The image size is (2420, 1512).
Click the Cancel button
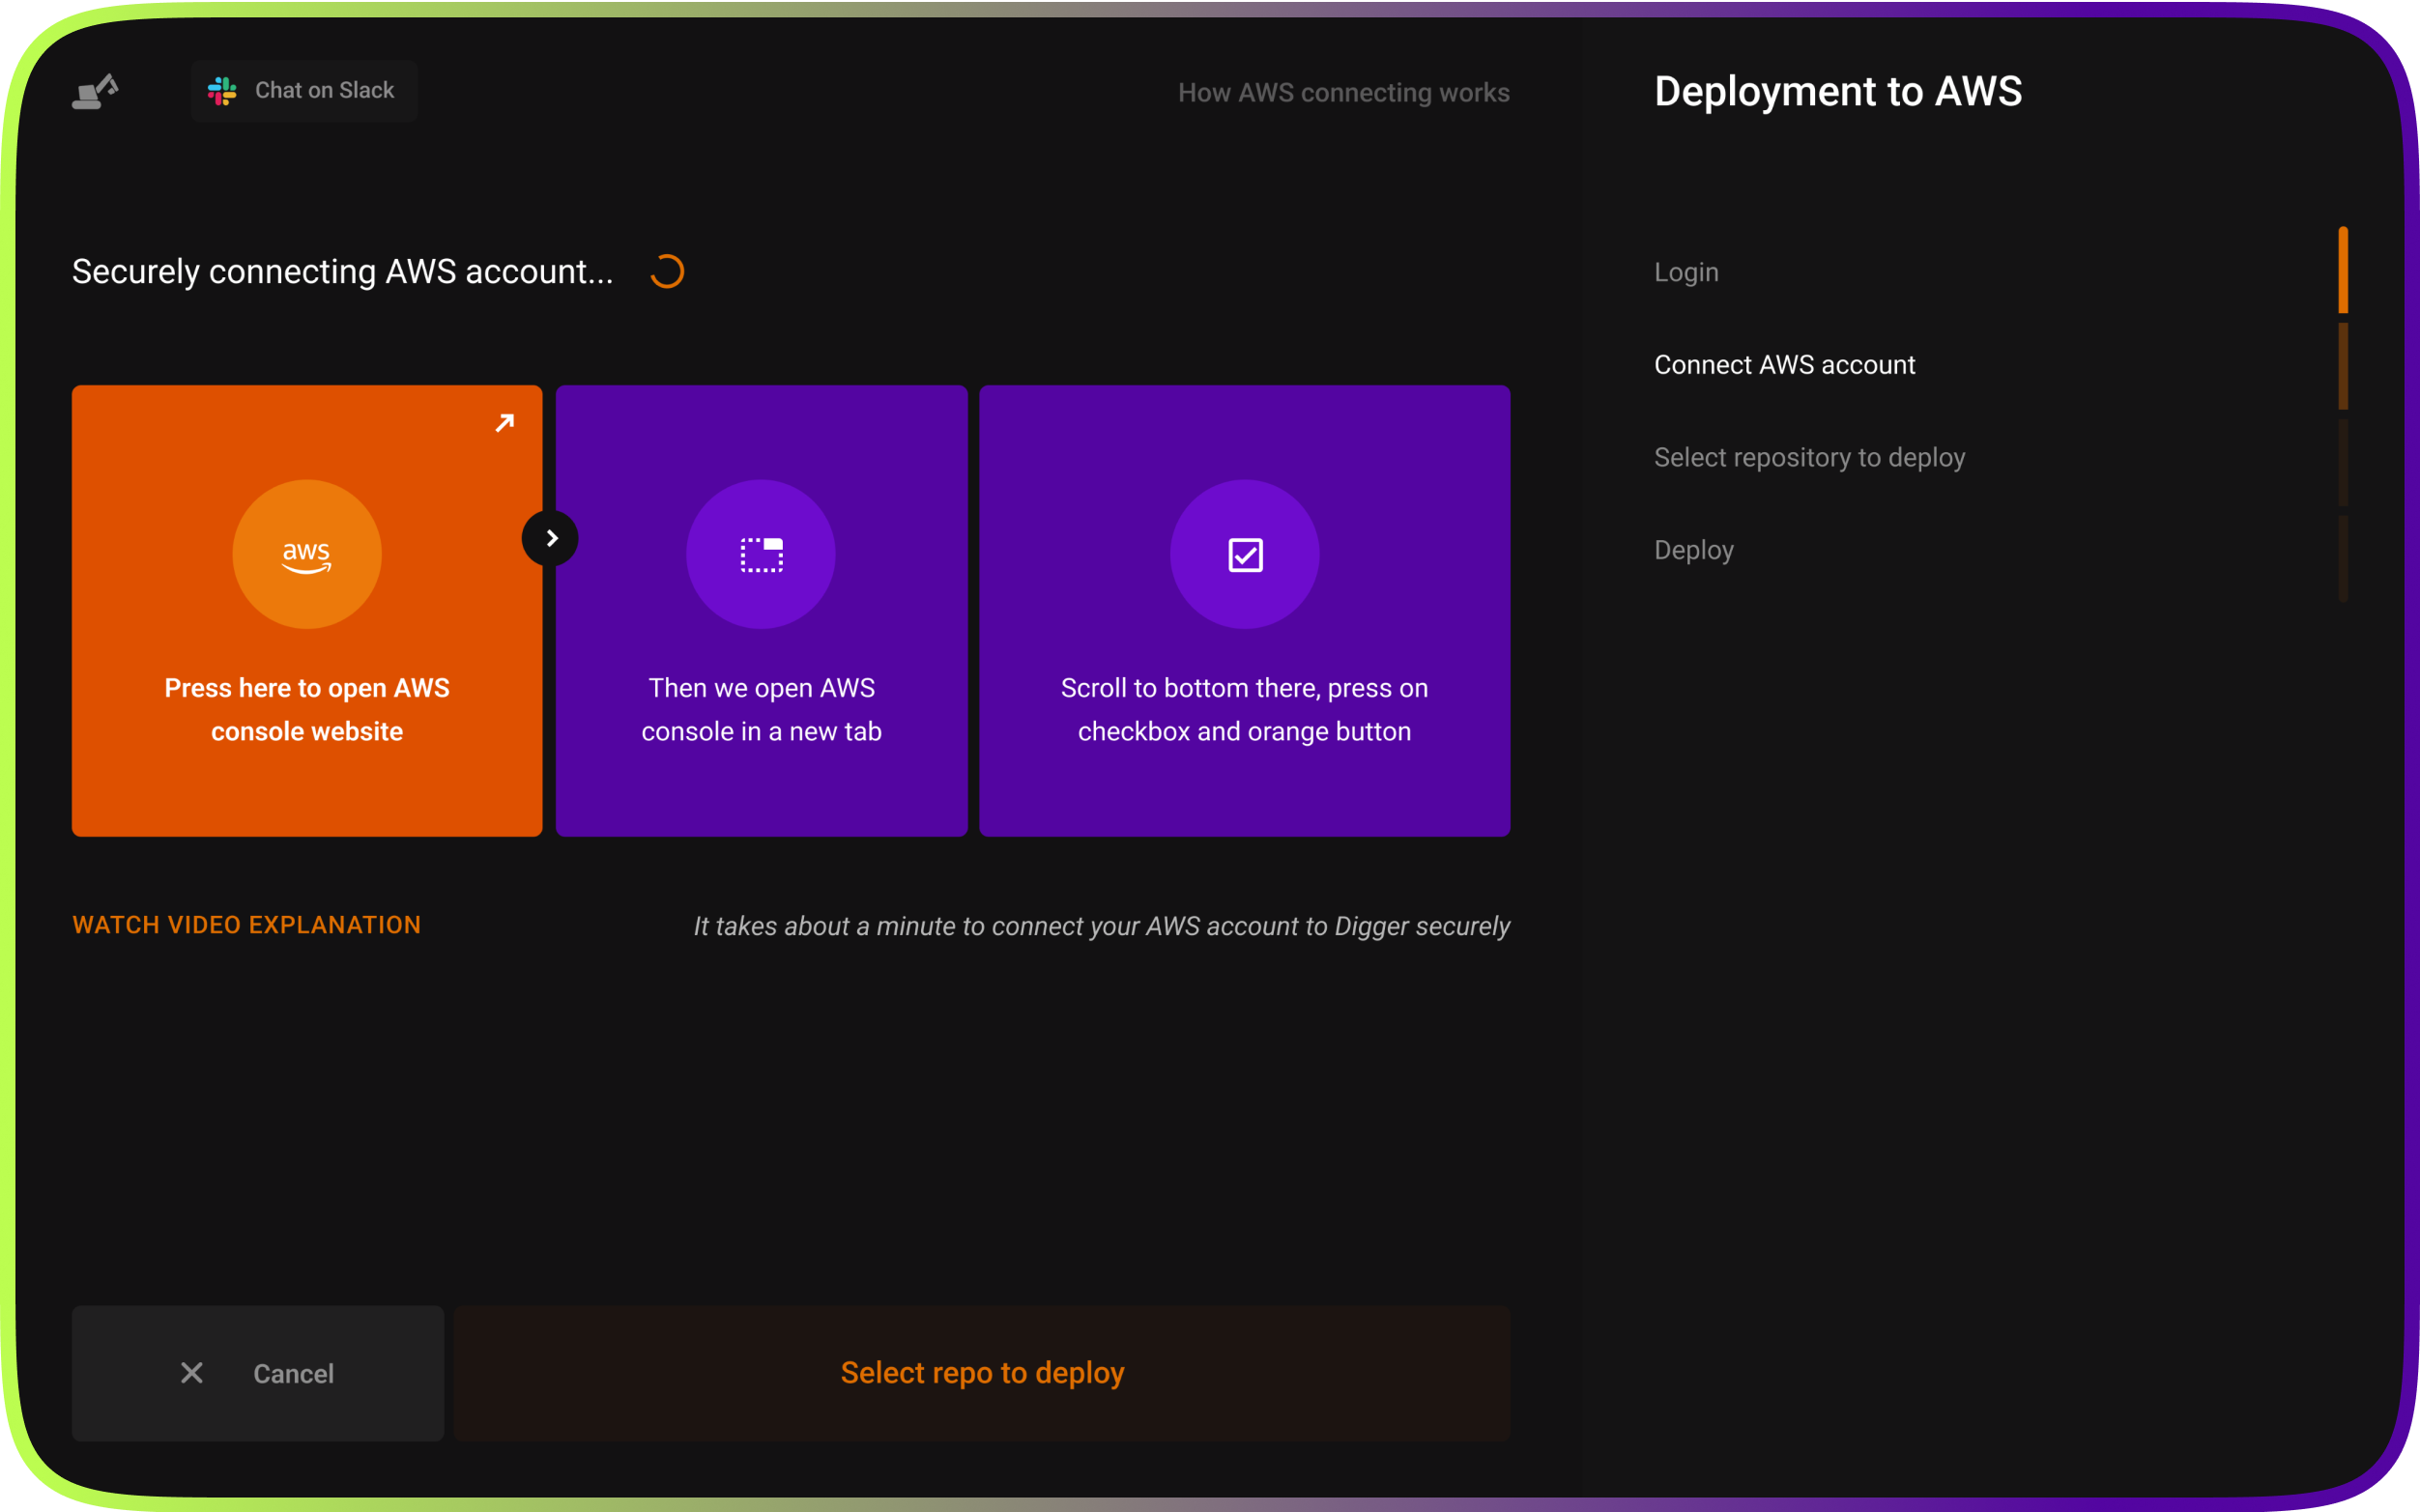tap(258, 1373)
